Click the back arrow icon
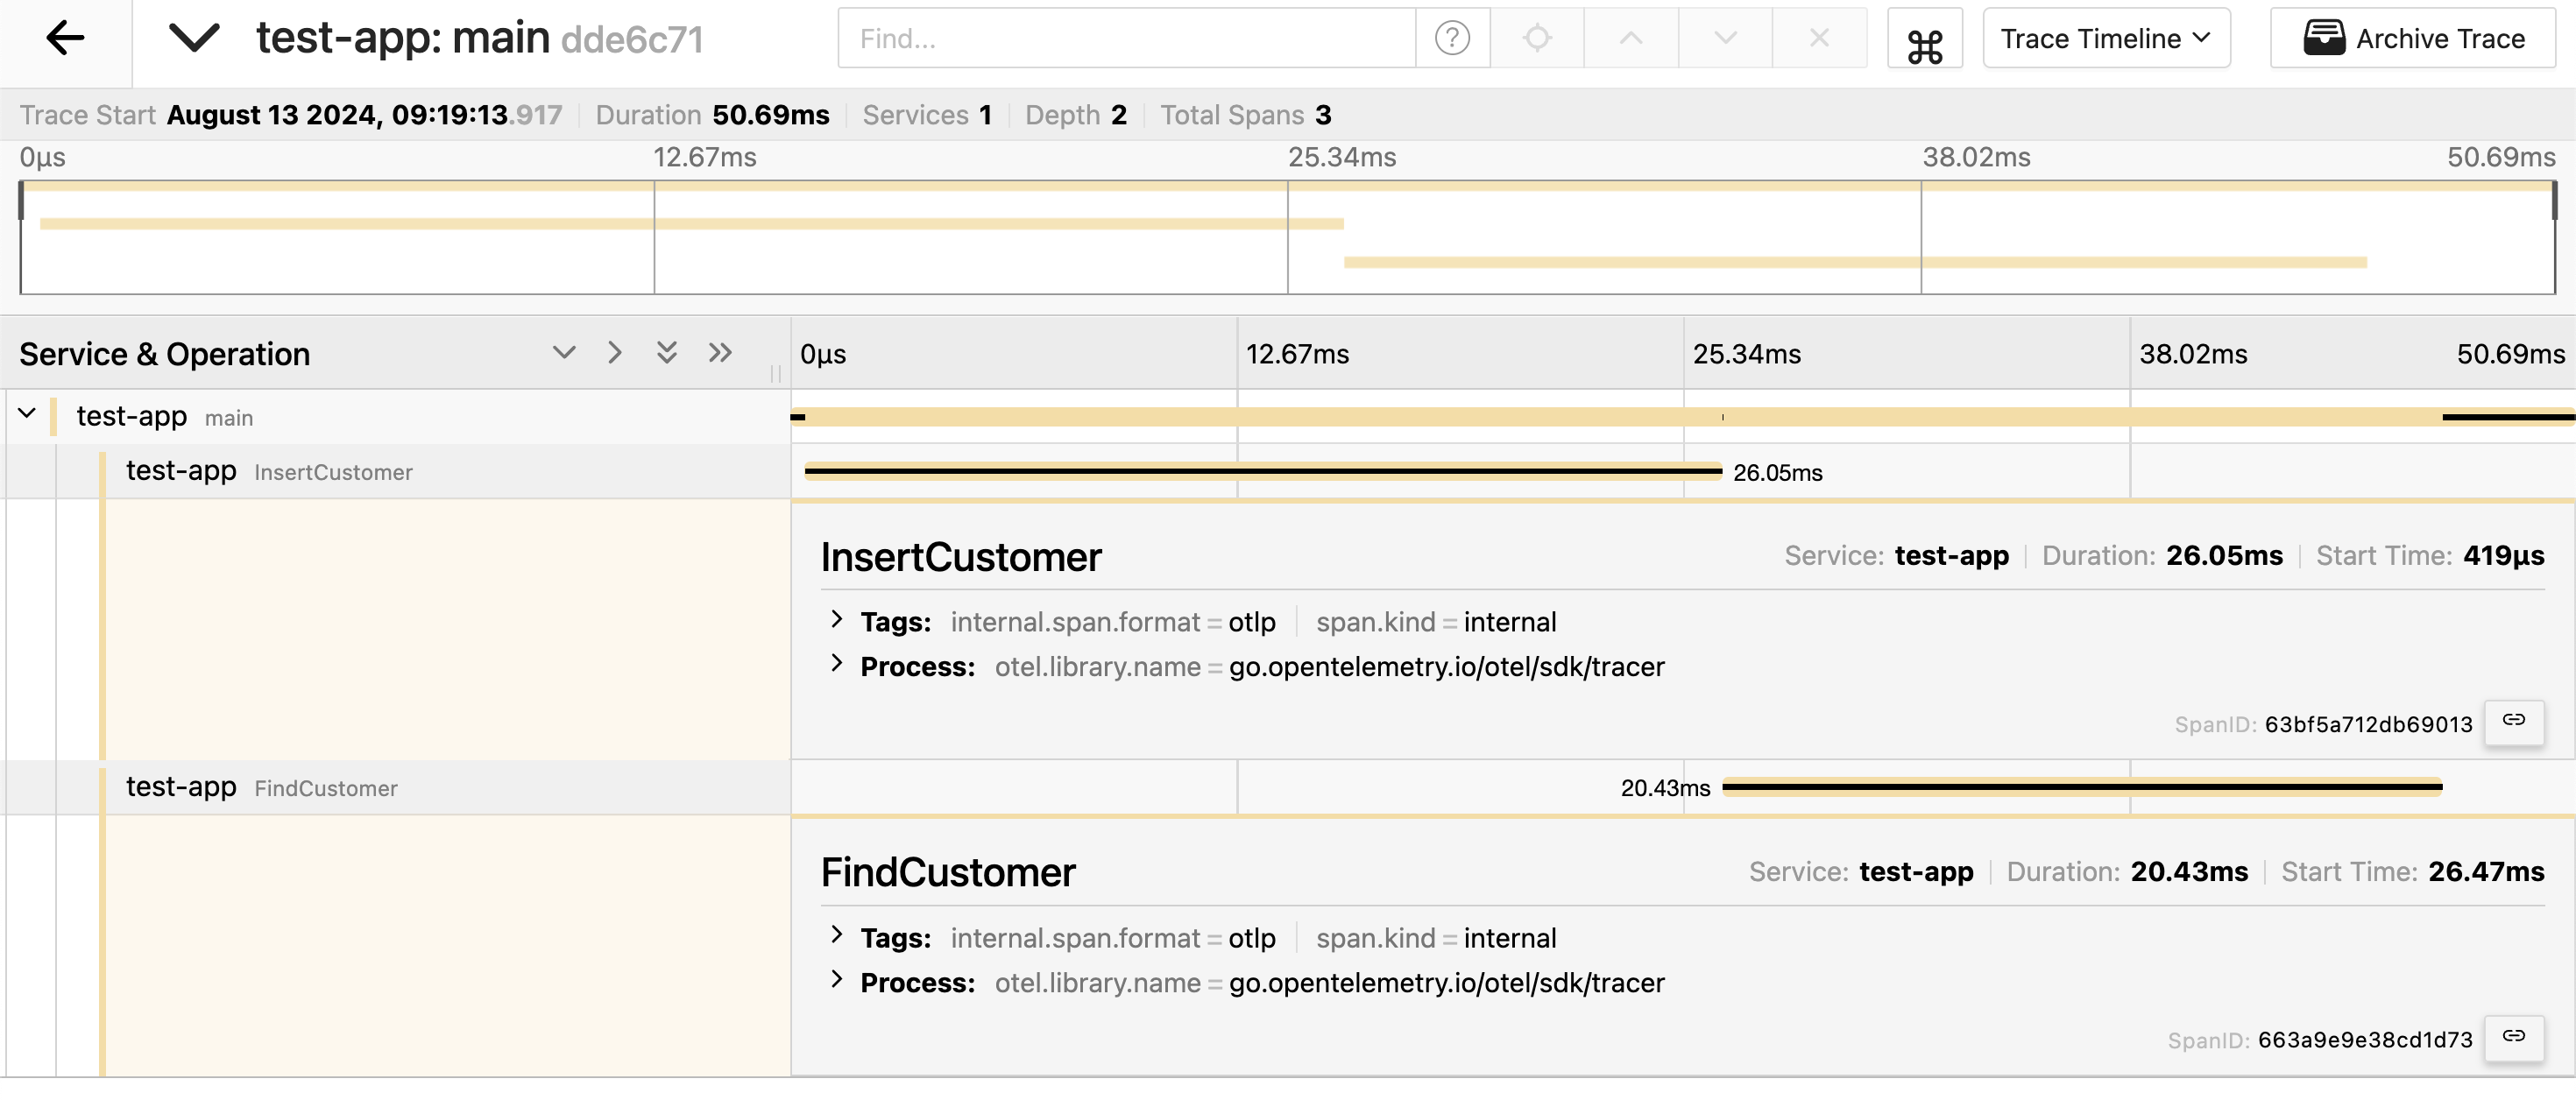2576x1100 pixels. 65,39
